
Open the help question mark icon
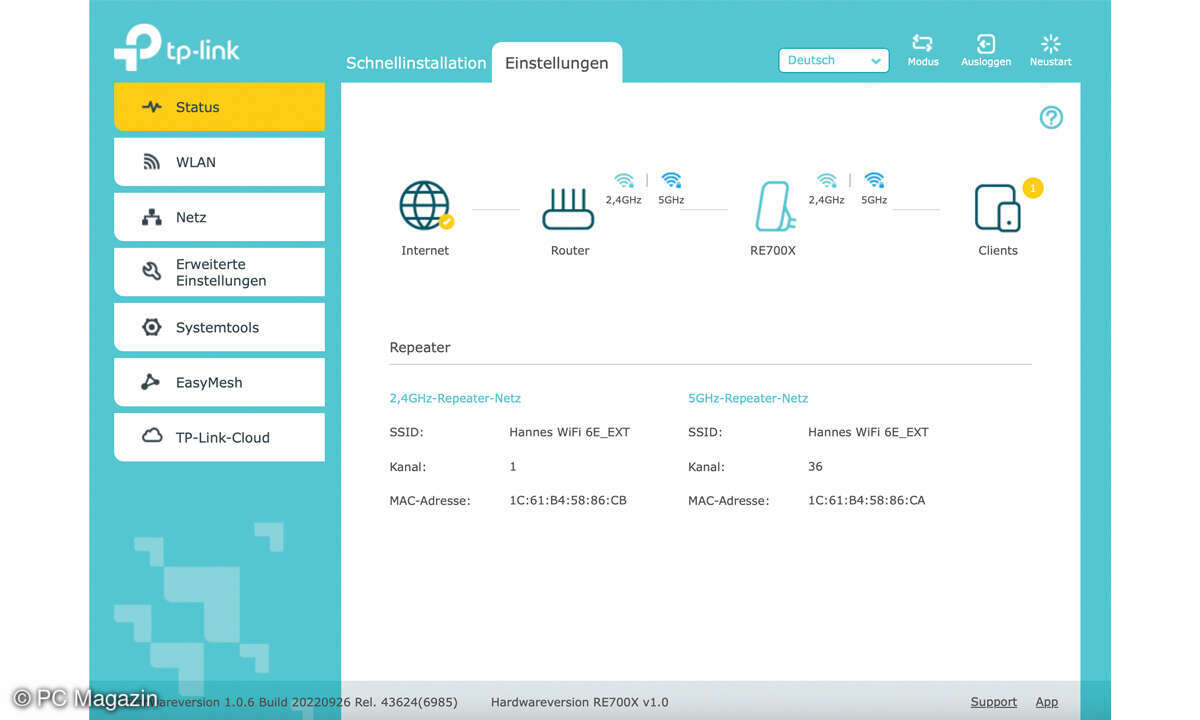tap(1051, 118)
